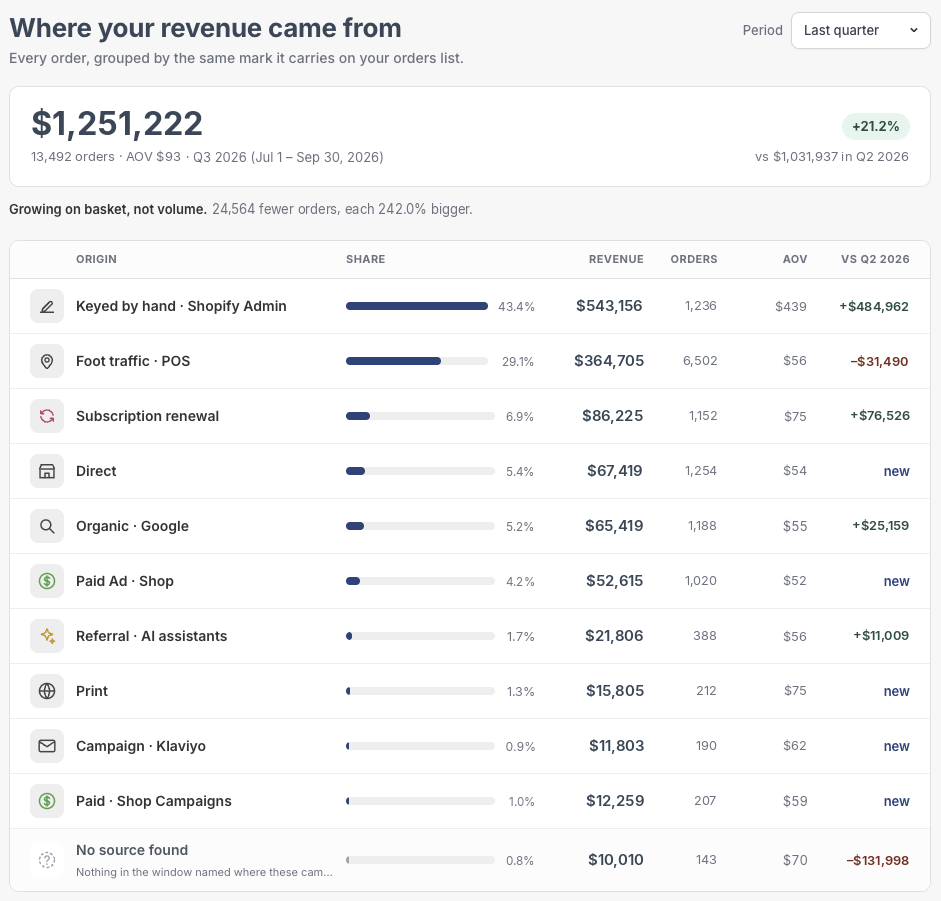Click the magnifier icon for Organic Google
Image resolution: width=941 pixels, height=901 pixels.
click(47, 526)
